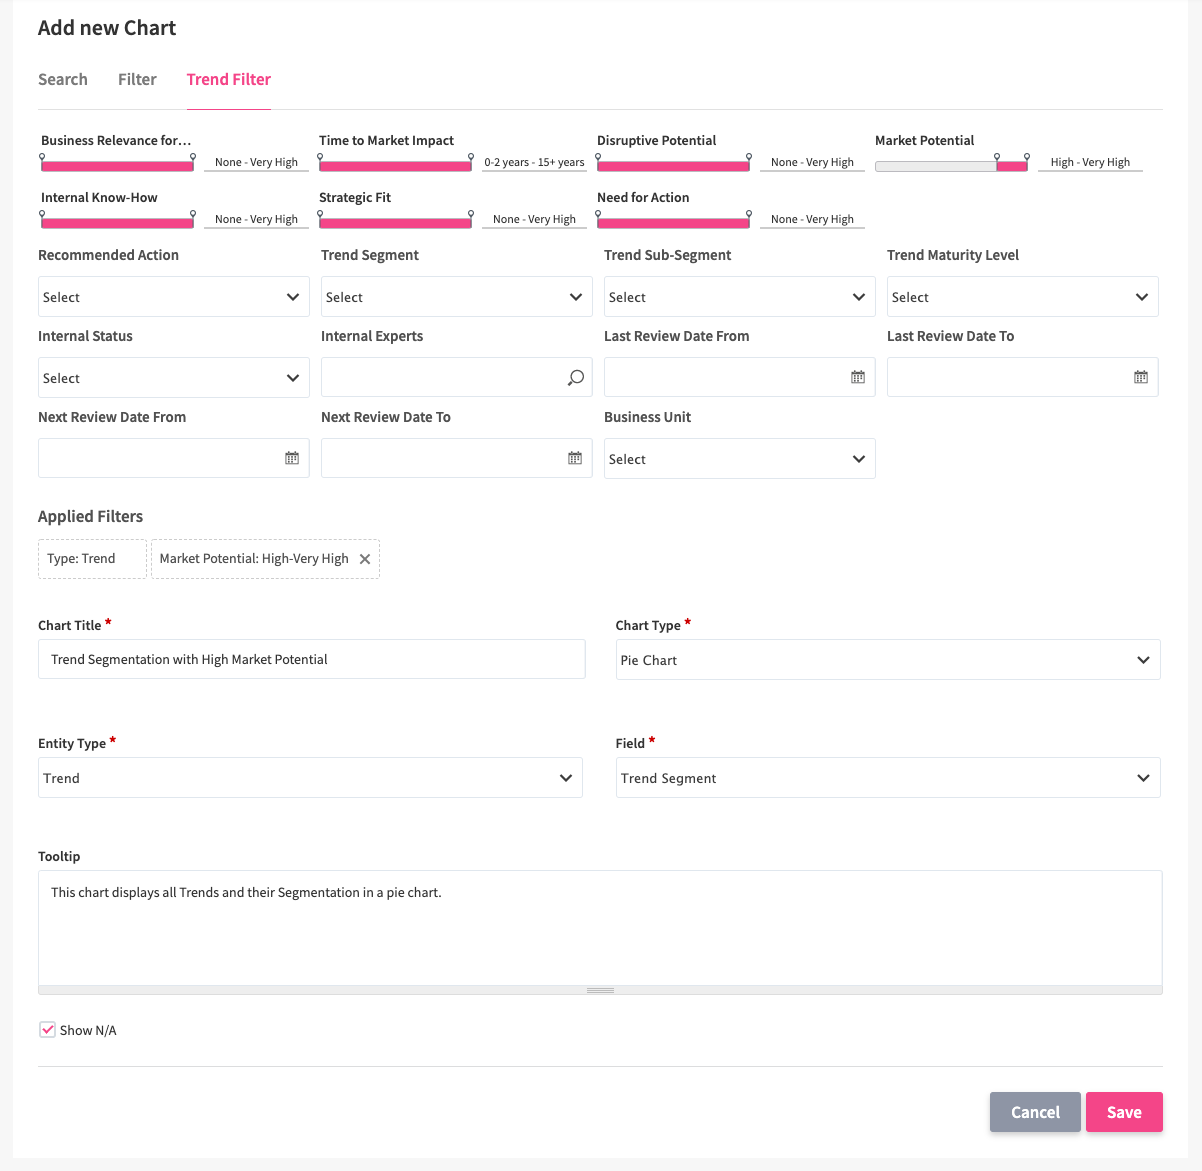Grab the Tooltip textarea resize handle

tap(600, 990)
